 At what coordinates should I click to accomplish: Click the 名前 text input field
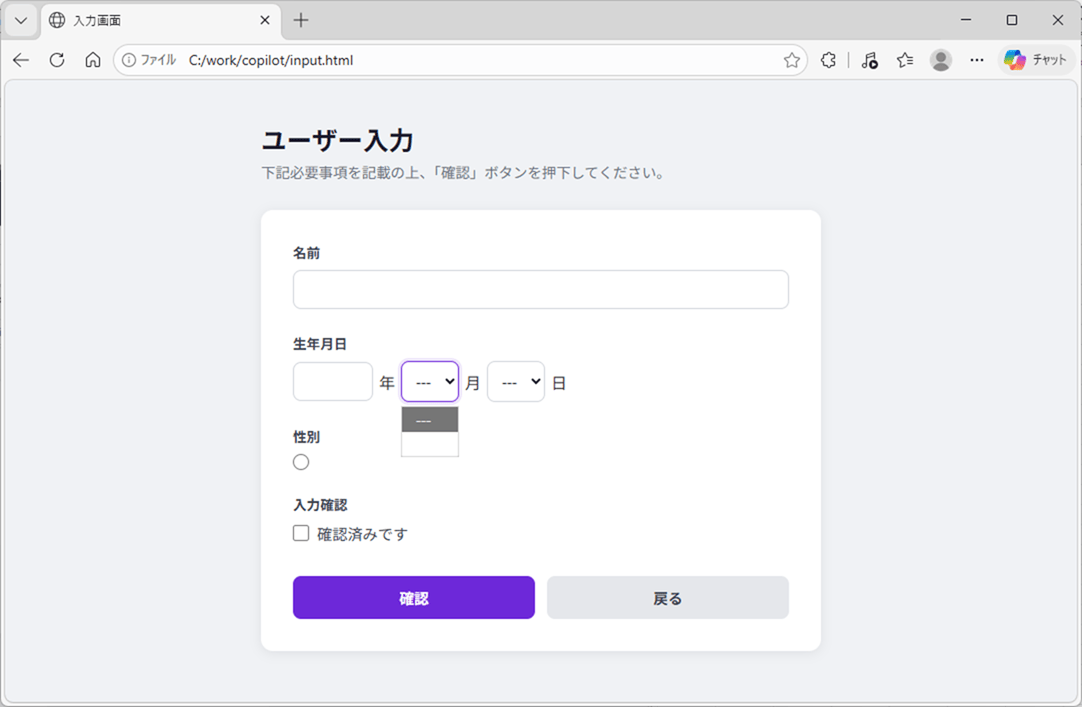[x=540, y=290]
